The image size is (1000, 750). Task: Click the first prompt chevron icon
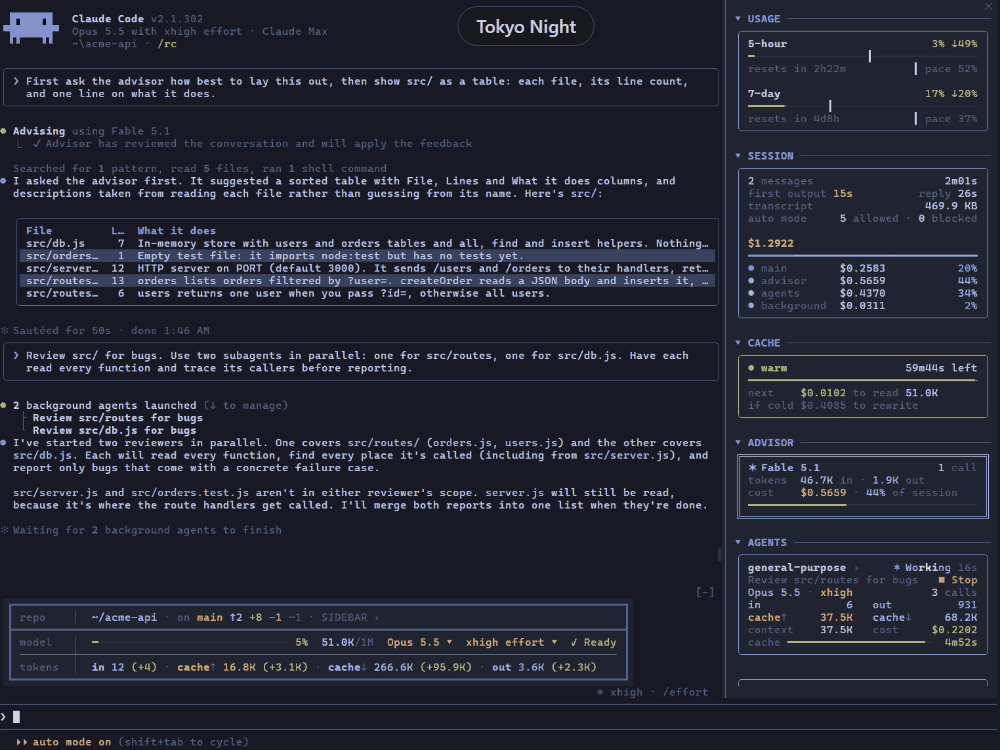(x=16, y=81)
